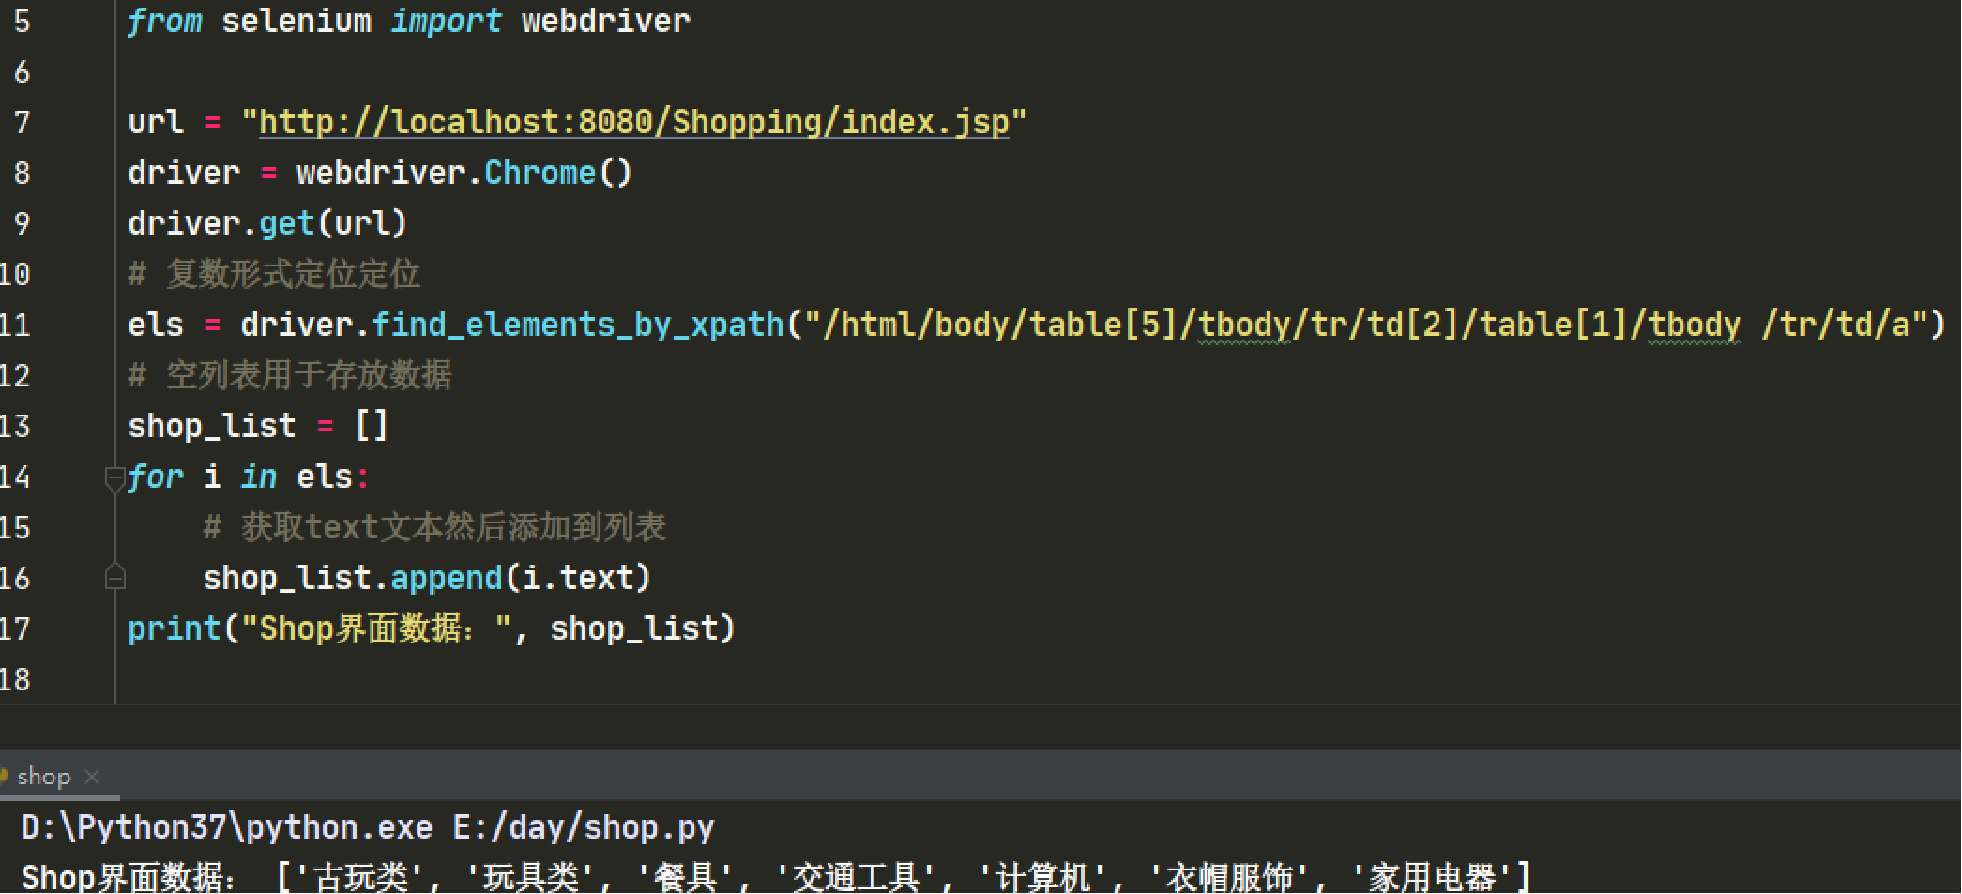Close the shop run tab

tap(92, 776)
